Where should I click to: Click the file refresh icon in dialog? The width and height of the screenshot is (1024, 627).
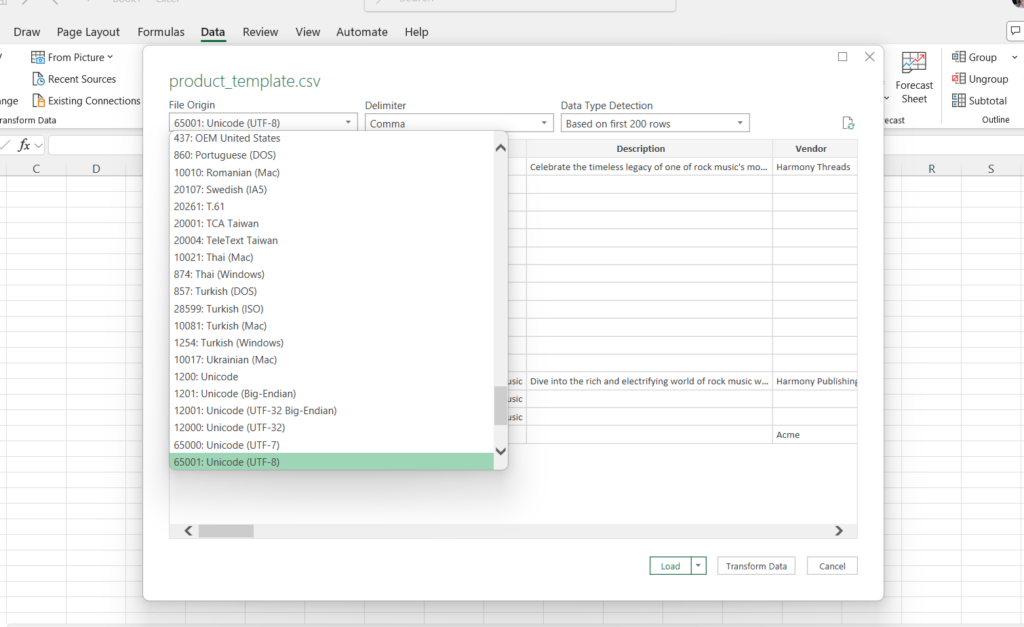pyautogui.click(x=848, y=123)
